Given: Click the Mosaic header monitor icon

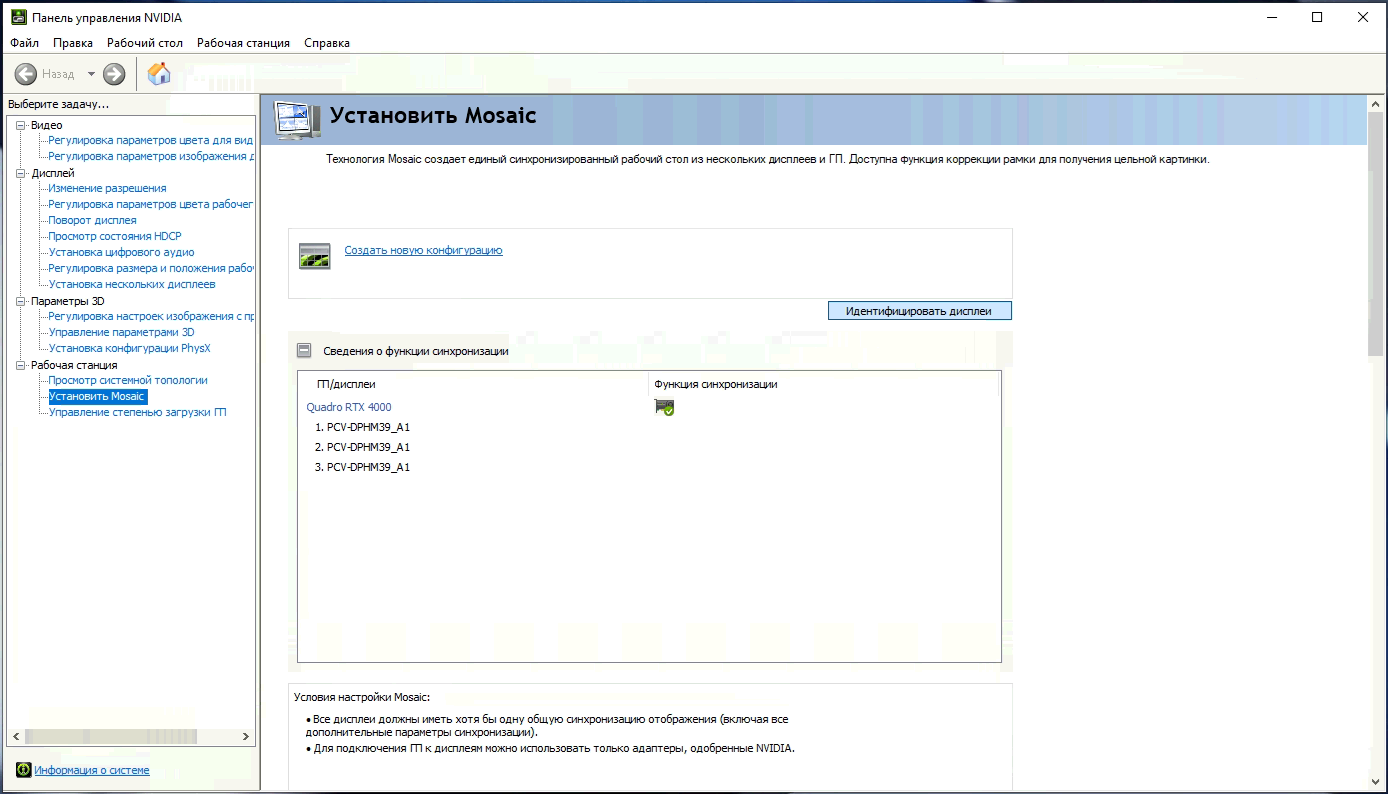Looking at the screenshot, I should pos(297,120).
